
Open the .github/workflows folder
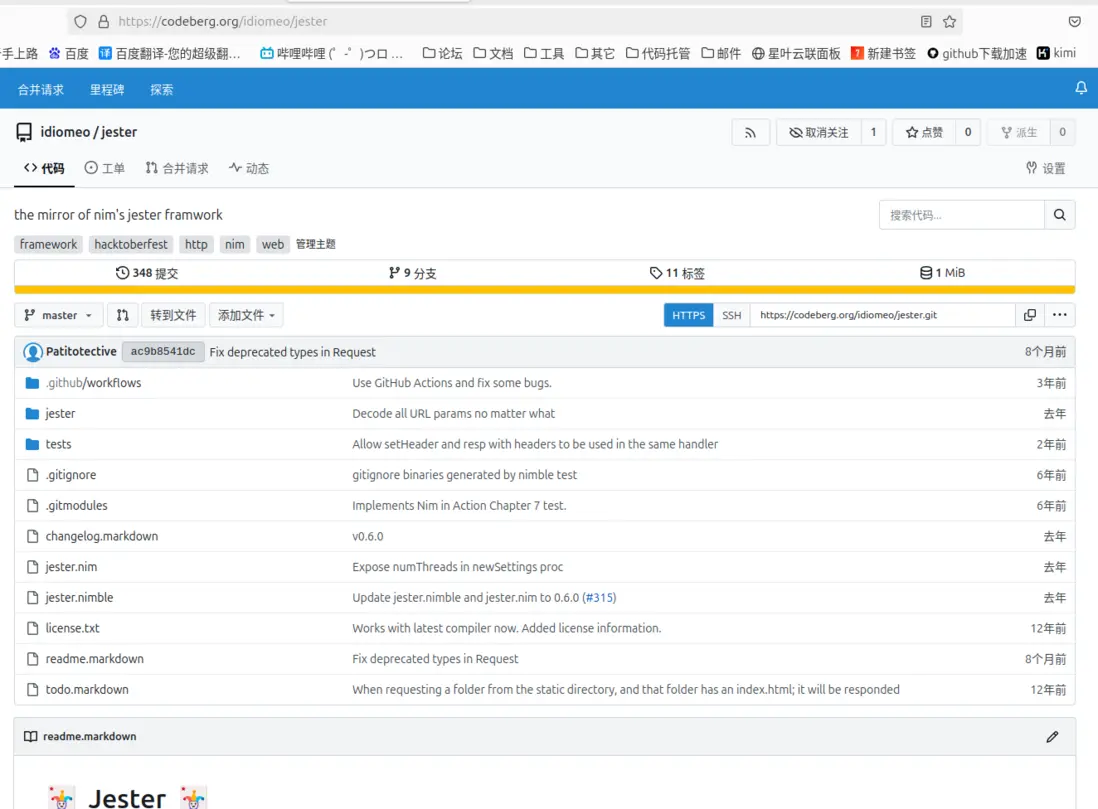93,383
